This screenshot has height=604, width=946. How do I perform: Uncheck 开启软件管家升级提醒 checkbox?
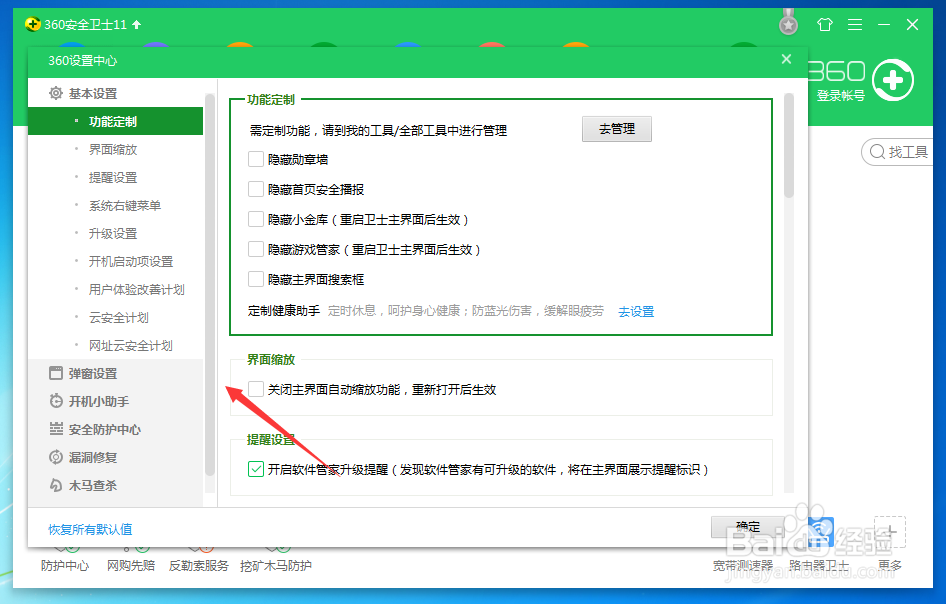(x=256, y=469)
